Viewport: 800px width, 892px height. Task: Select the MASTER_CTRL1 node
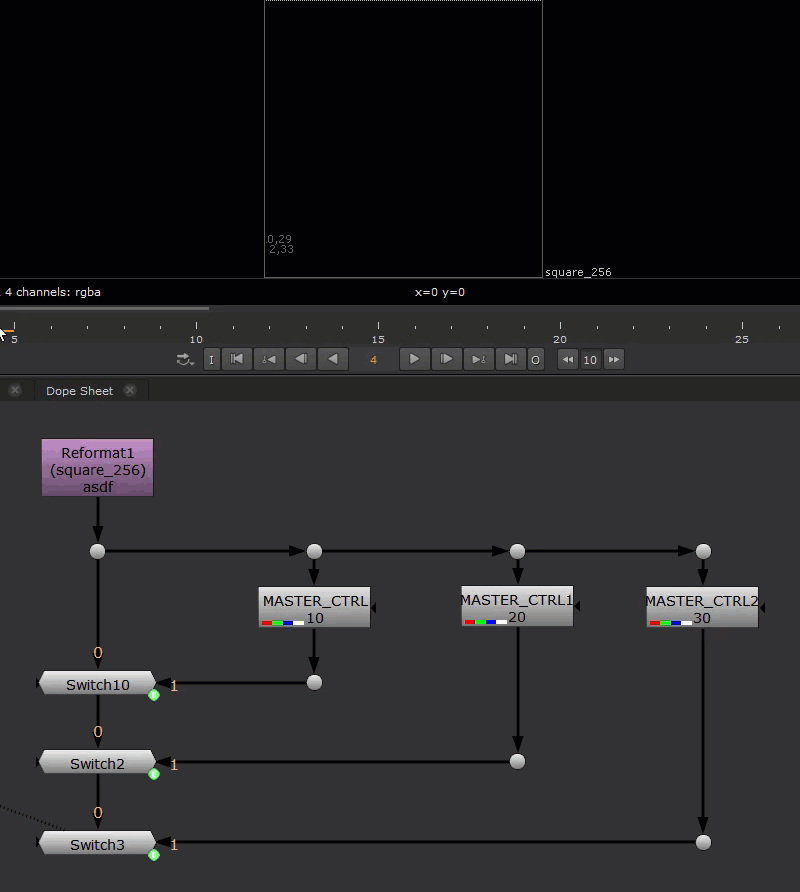point(516,607)
